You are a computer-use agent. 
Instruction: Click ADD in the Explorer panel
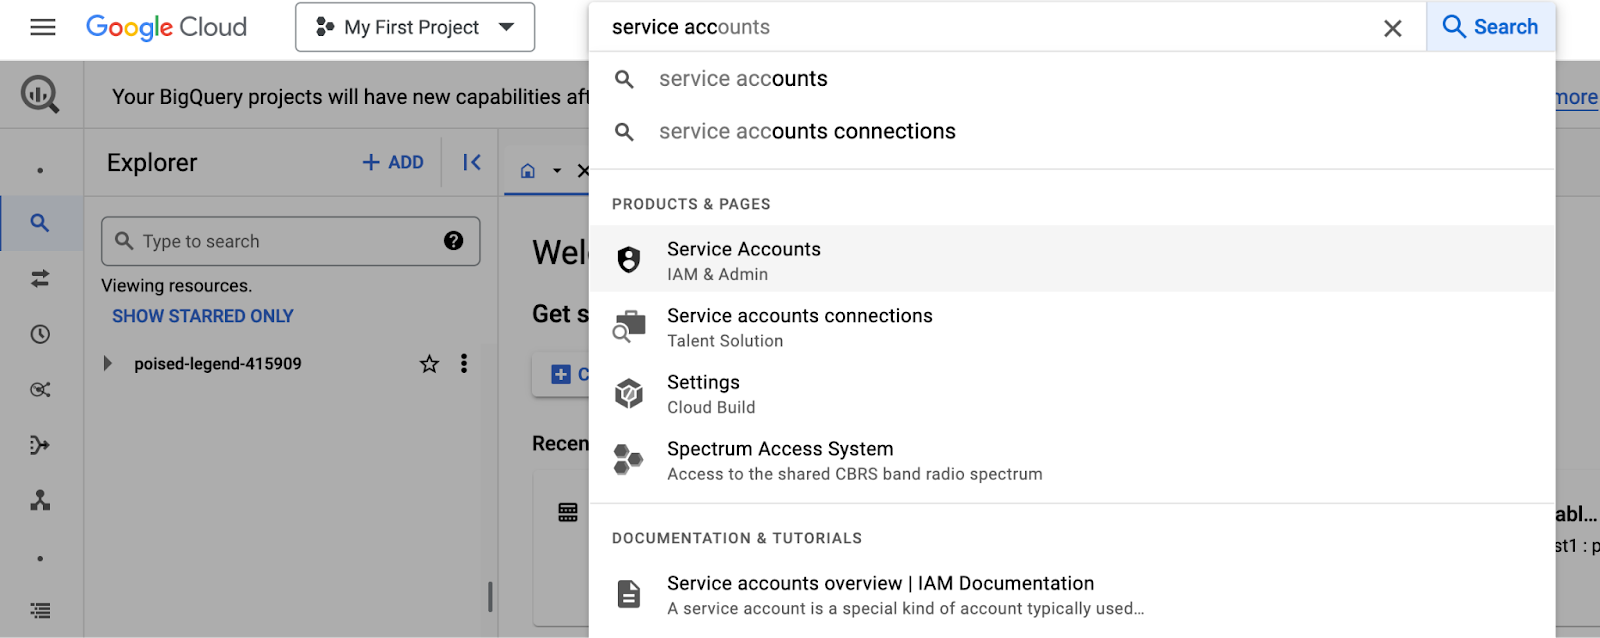coord(393,162)
